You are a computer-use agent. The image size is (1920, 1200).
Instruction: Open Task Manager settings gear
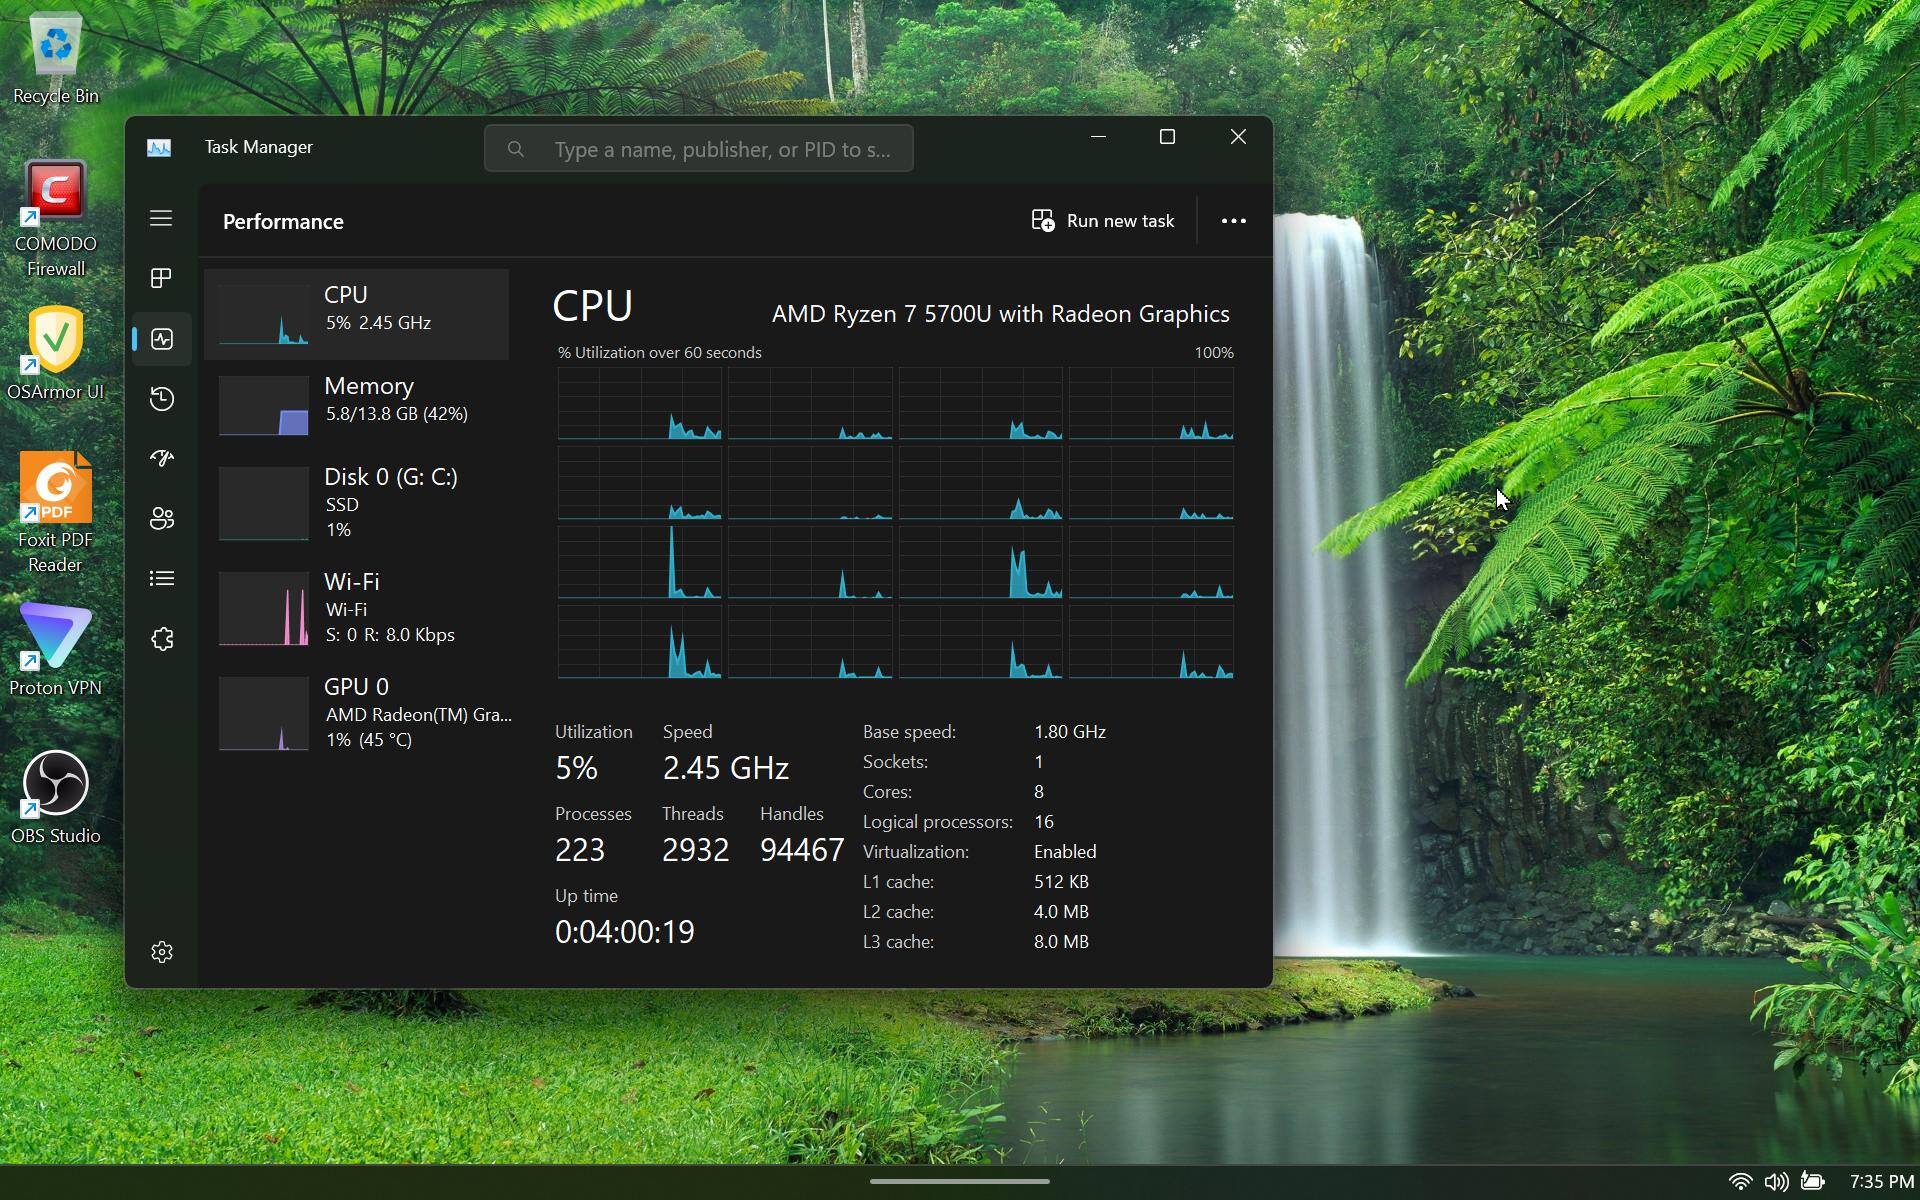point(161,952)
